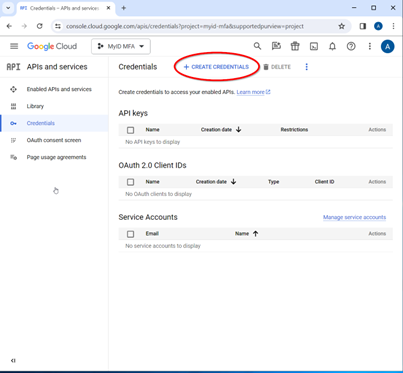Select all Service Accounts checkbox

(131, 234)
